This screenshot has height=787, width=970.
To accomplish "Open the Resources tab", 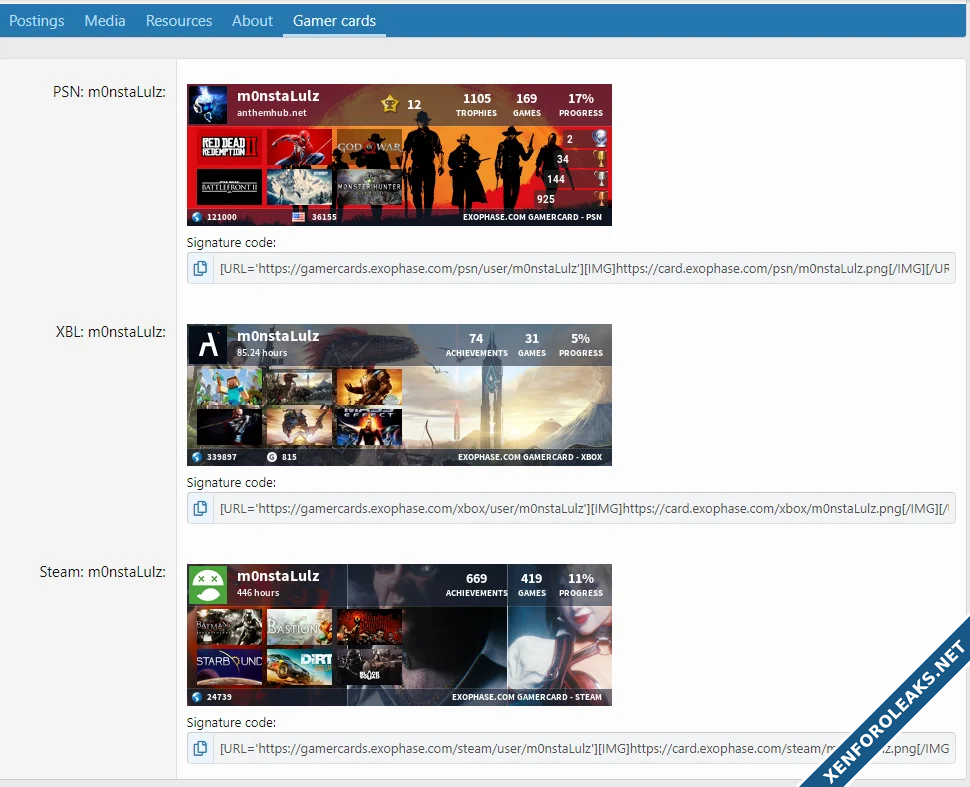I will point(179,20).
